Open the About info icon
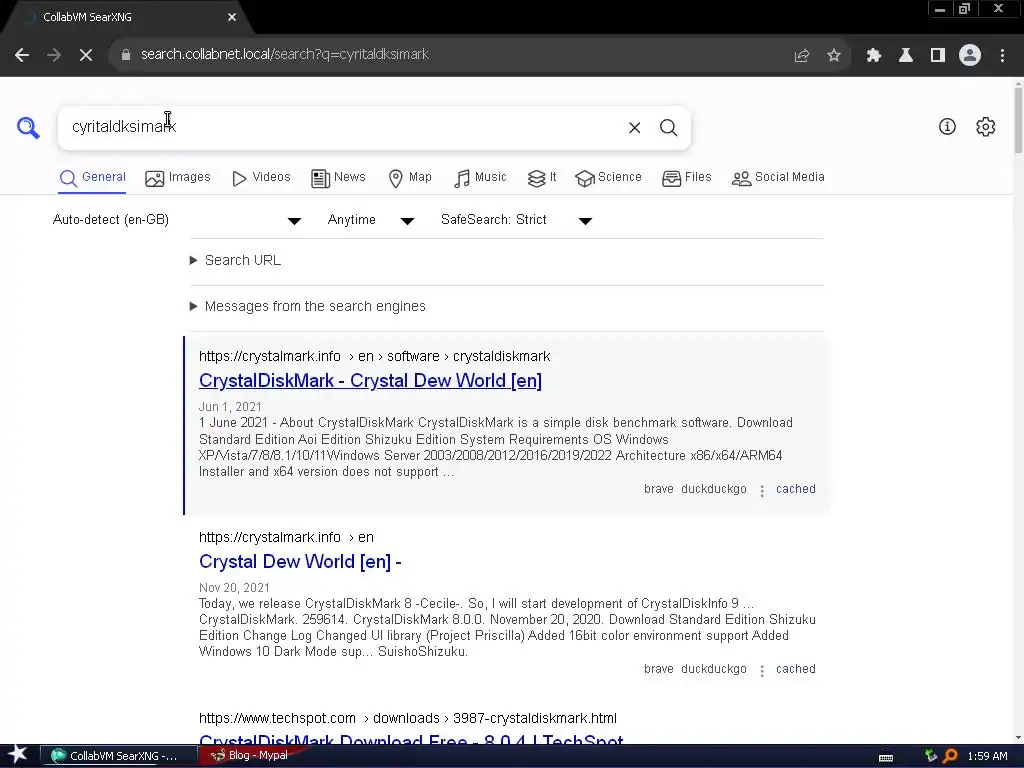Image resolution: width=1024 pixels, height=768 pixels. tap(947, 127)
